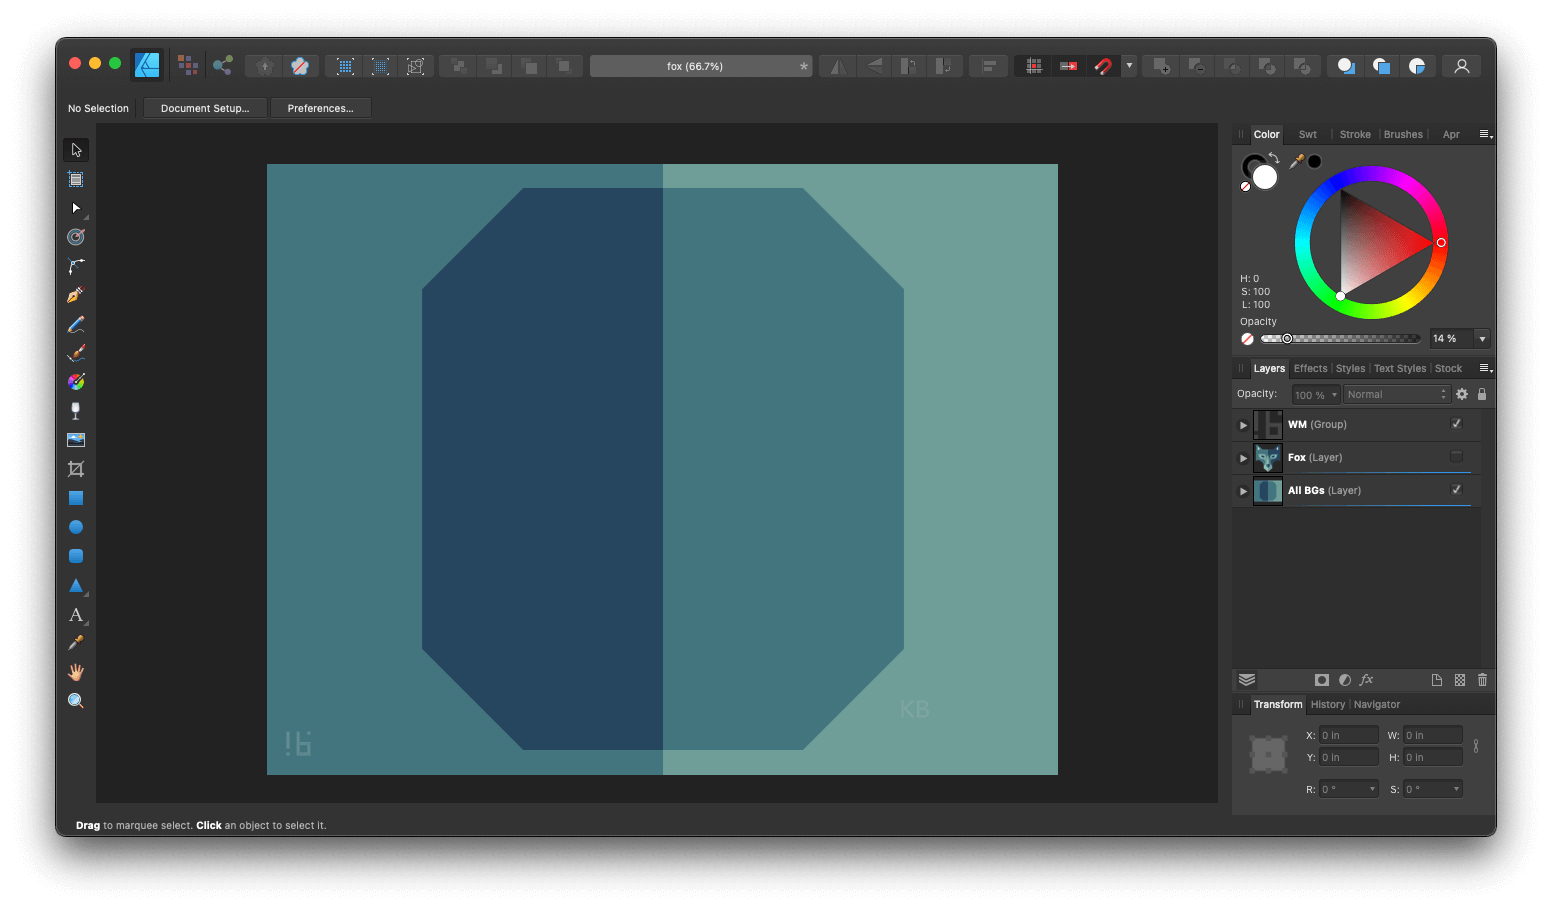This screenshot has height=910, width=1552.
Task: Select the Node tool
Action: 76,208
